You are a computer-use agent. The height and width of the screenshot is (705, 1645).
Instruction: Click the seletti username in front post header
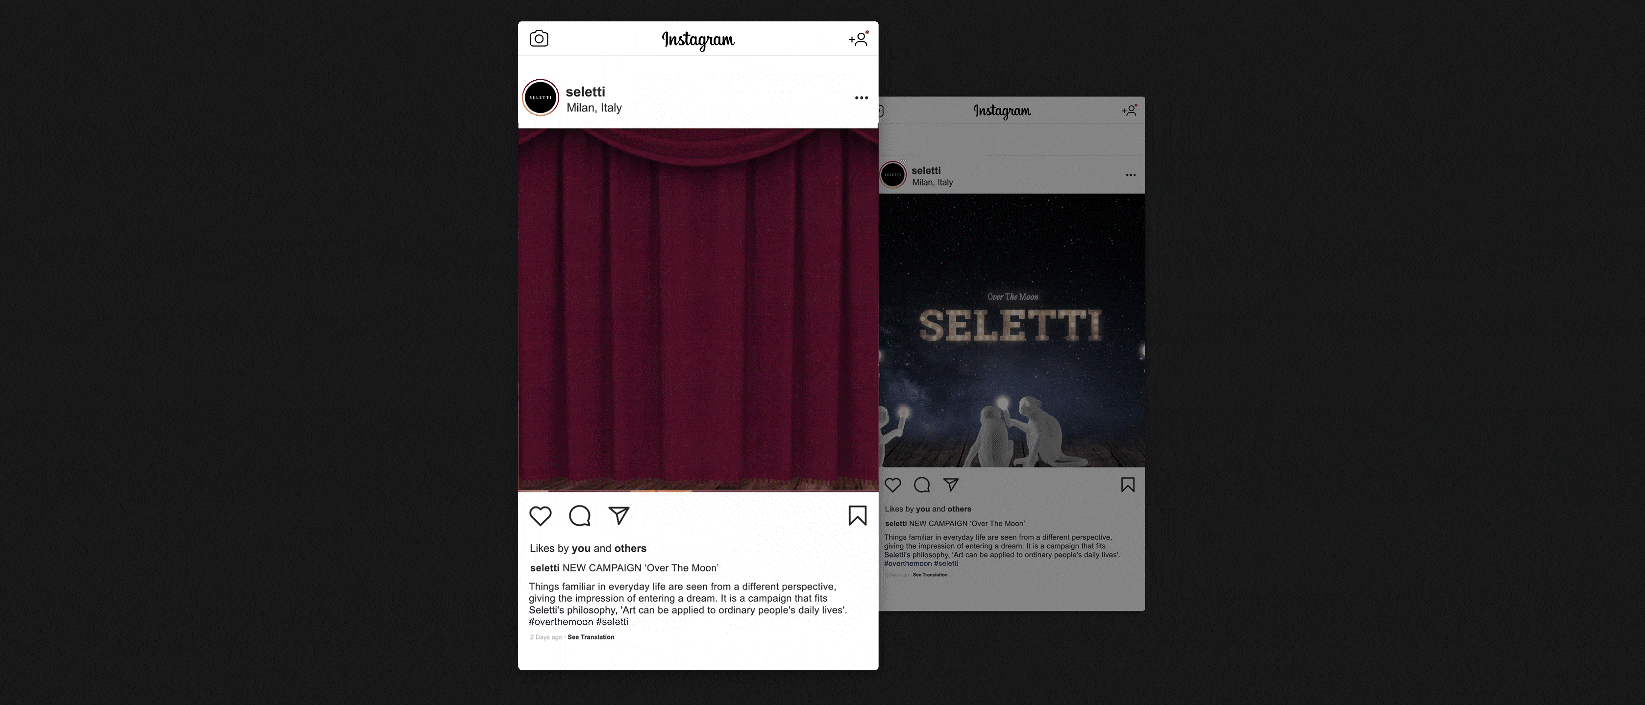pos(585,92)
